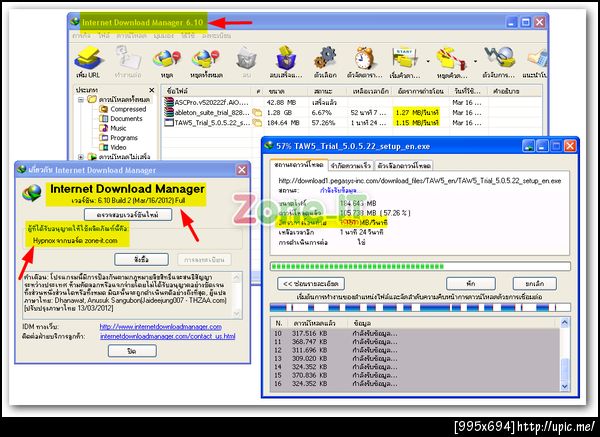Click the blue connection segments bar
The width and height of the screenshot is (600, 437).
pos(420,307)
